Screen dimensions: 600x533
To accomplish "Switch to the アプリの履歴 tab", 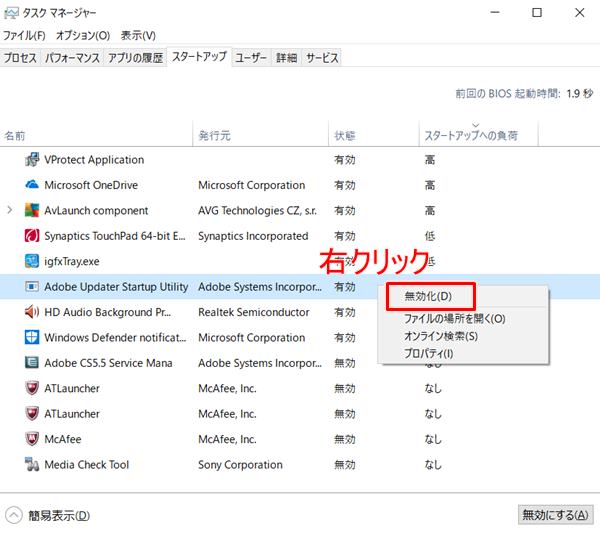I will [x=135, y=58].
